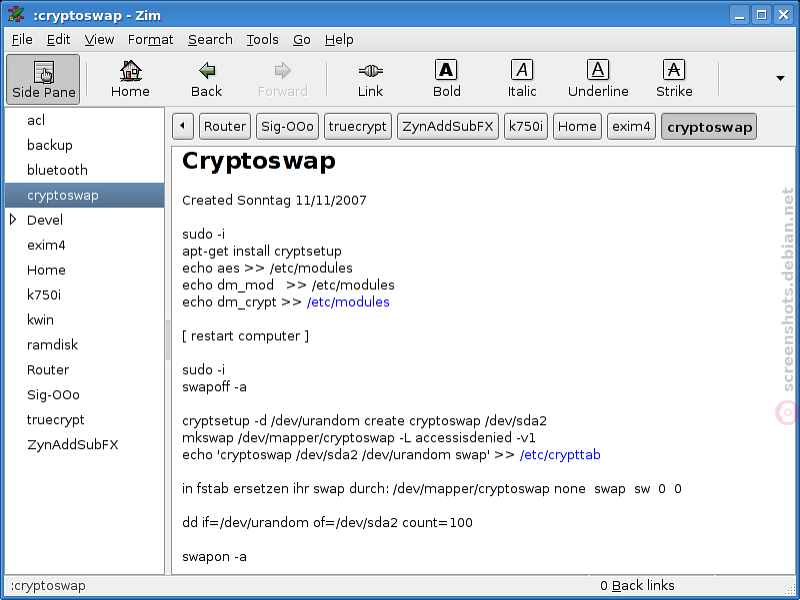The width and height of the screenshot is (800, 600).
Task: Click cryptoswap button in path bar
Action: tap(709, 127)
